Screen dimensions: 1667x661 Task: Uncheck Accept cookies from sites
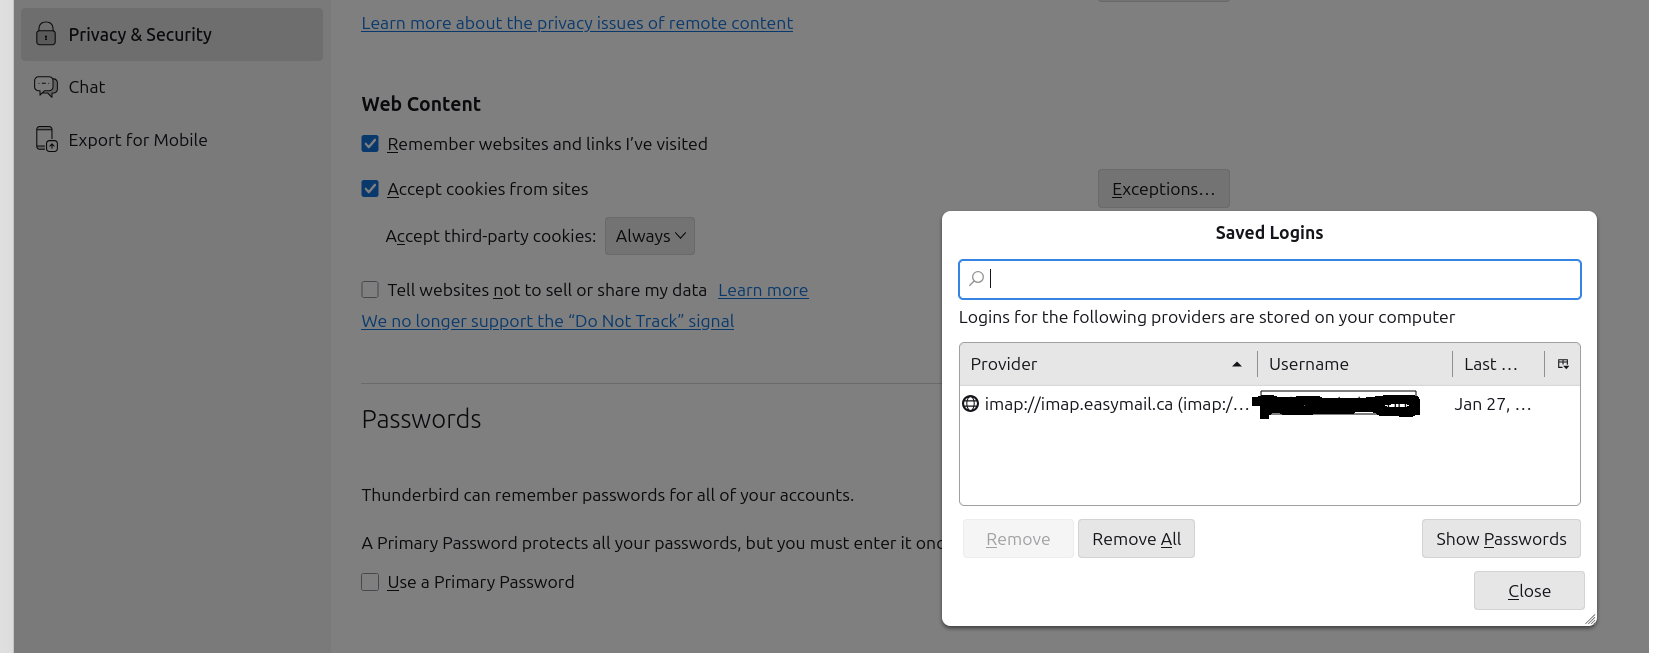[370, 189]
